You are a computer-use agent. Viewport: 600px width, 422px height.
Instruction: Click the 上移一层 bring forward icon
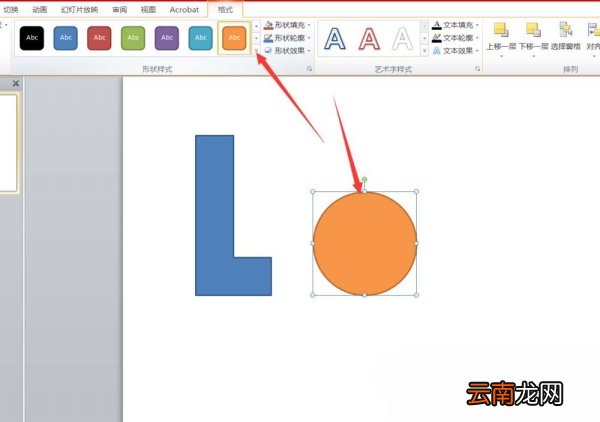[501, 30]
